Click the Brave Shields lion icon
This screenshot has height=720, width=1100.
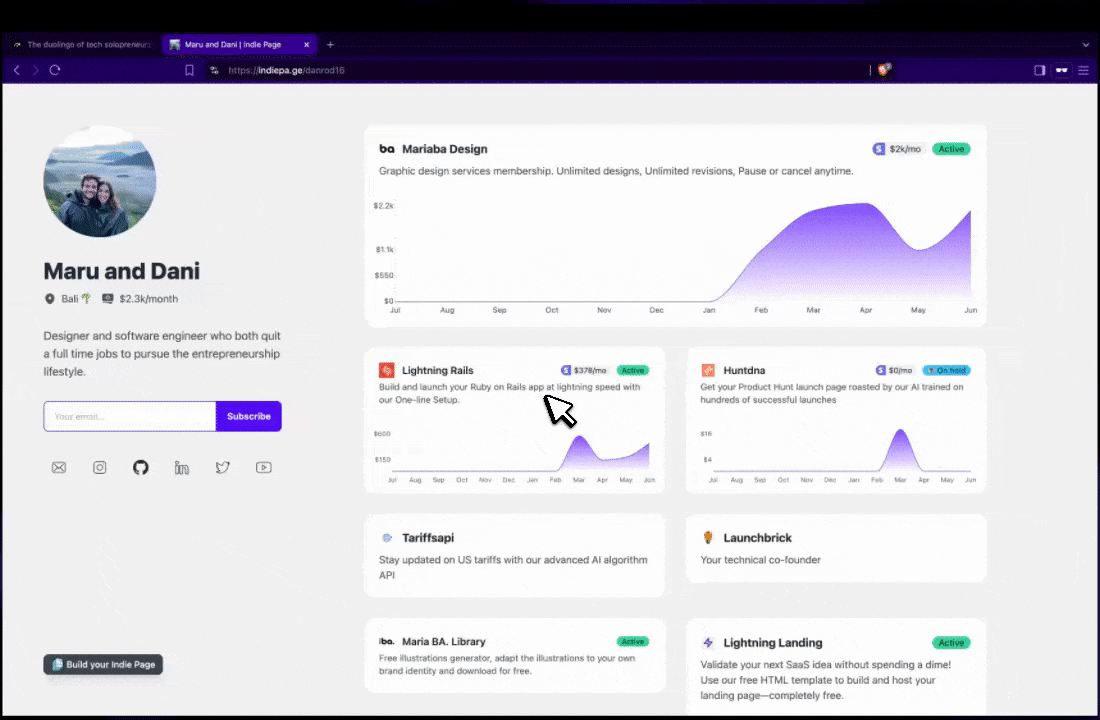coord(884,70)
